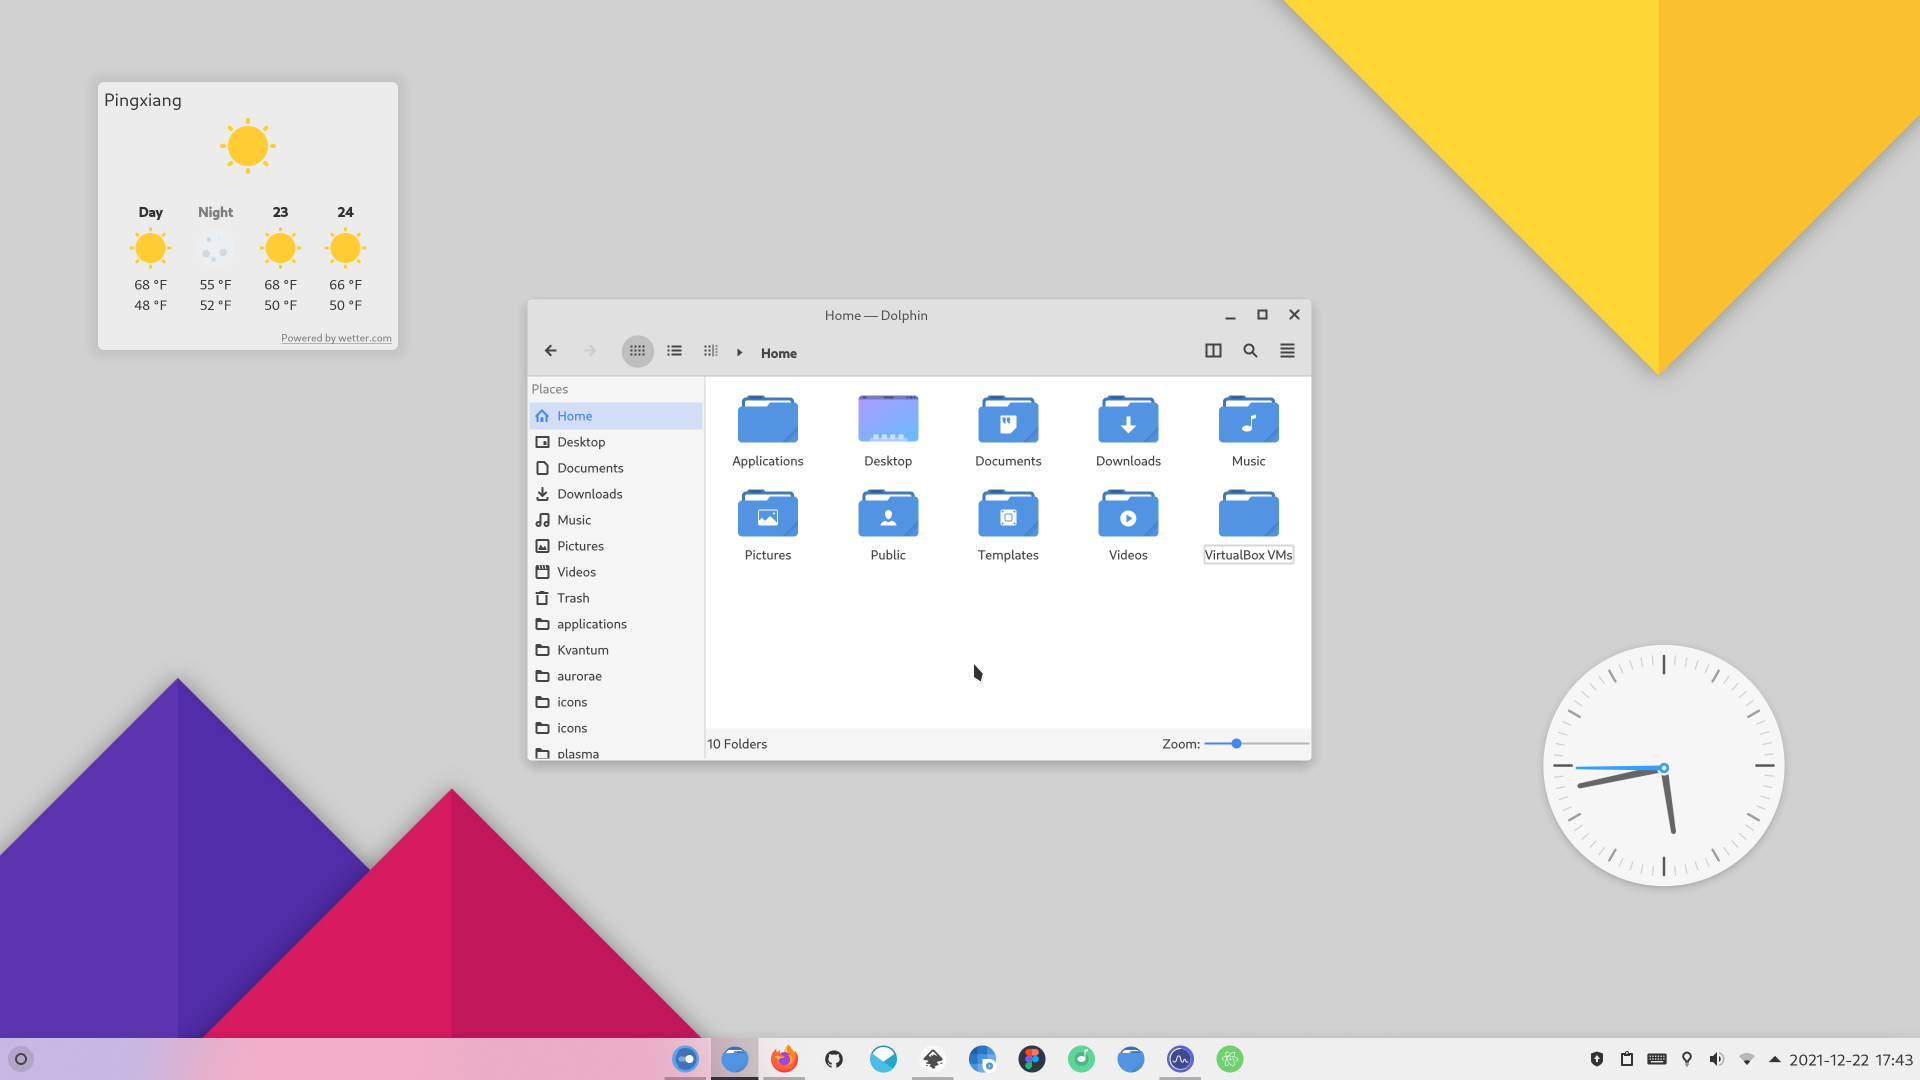Select Home in Places panel
Viewport: 1920px width, 1080px height.
tap(616, 416)
